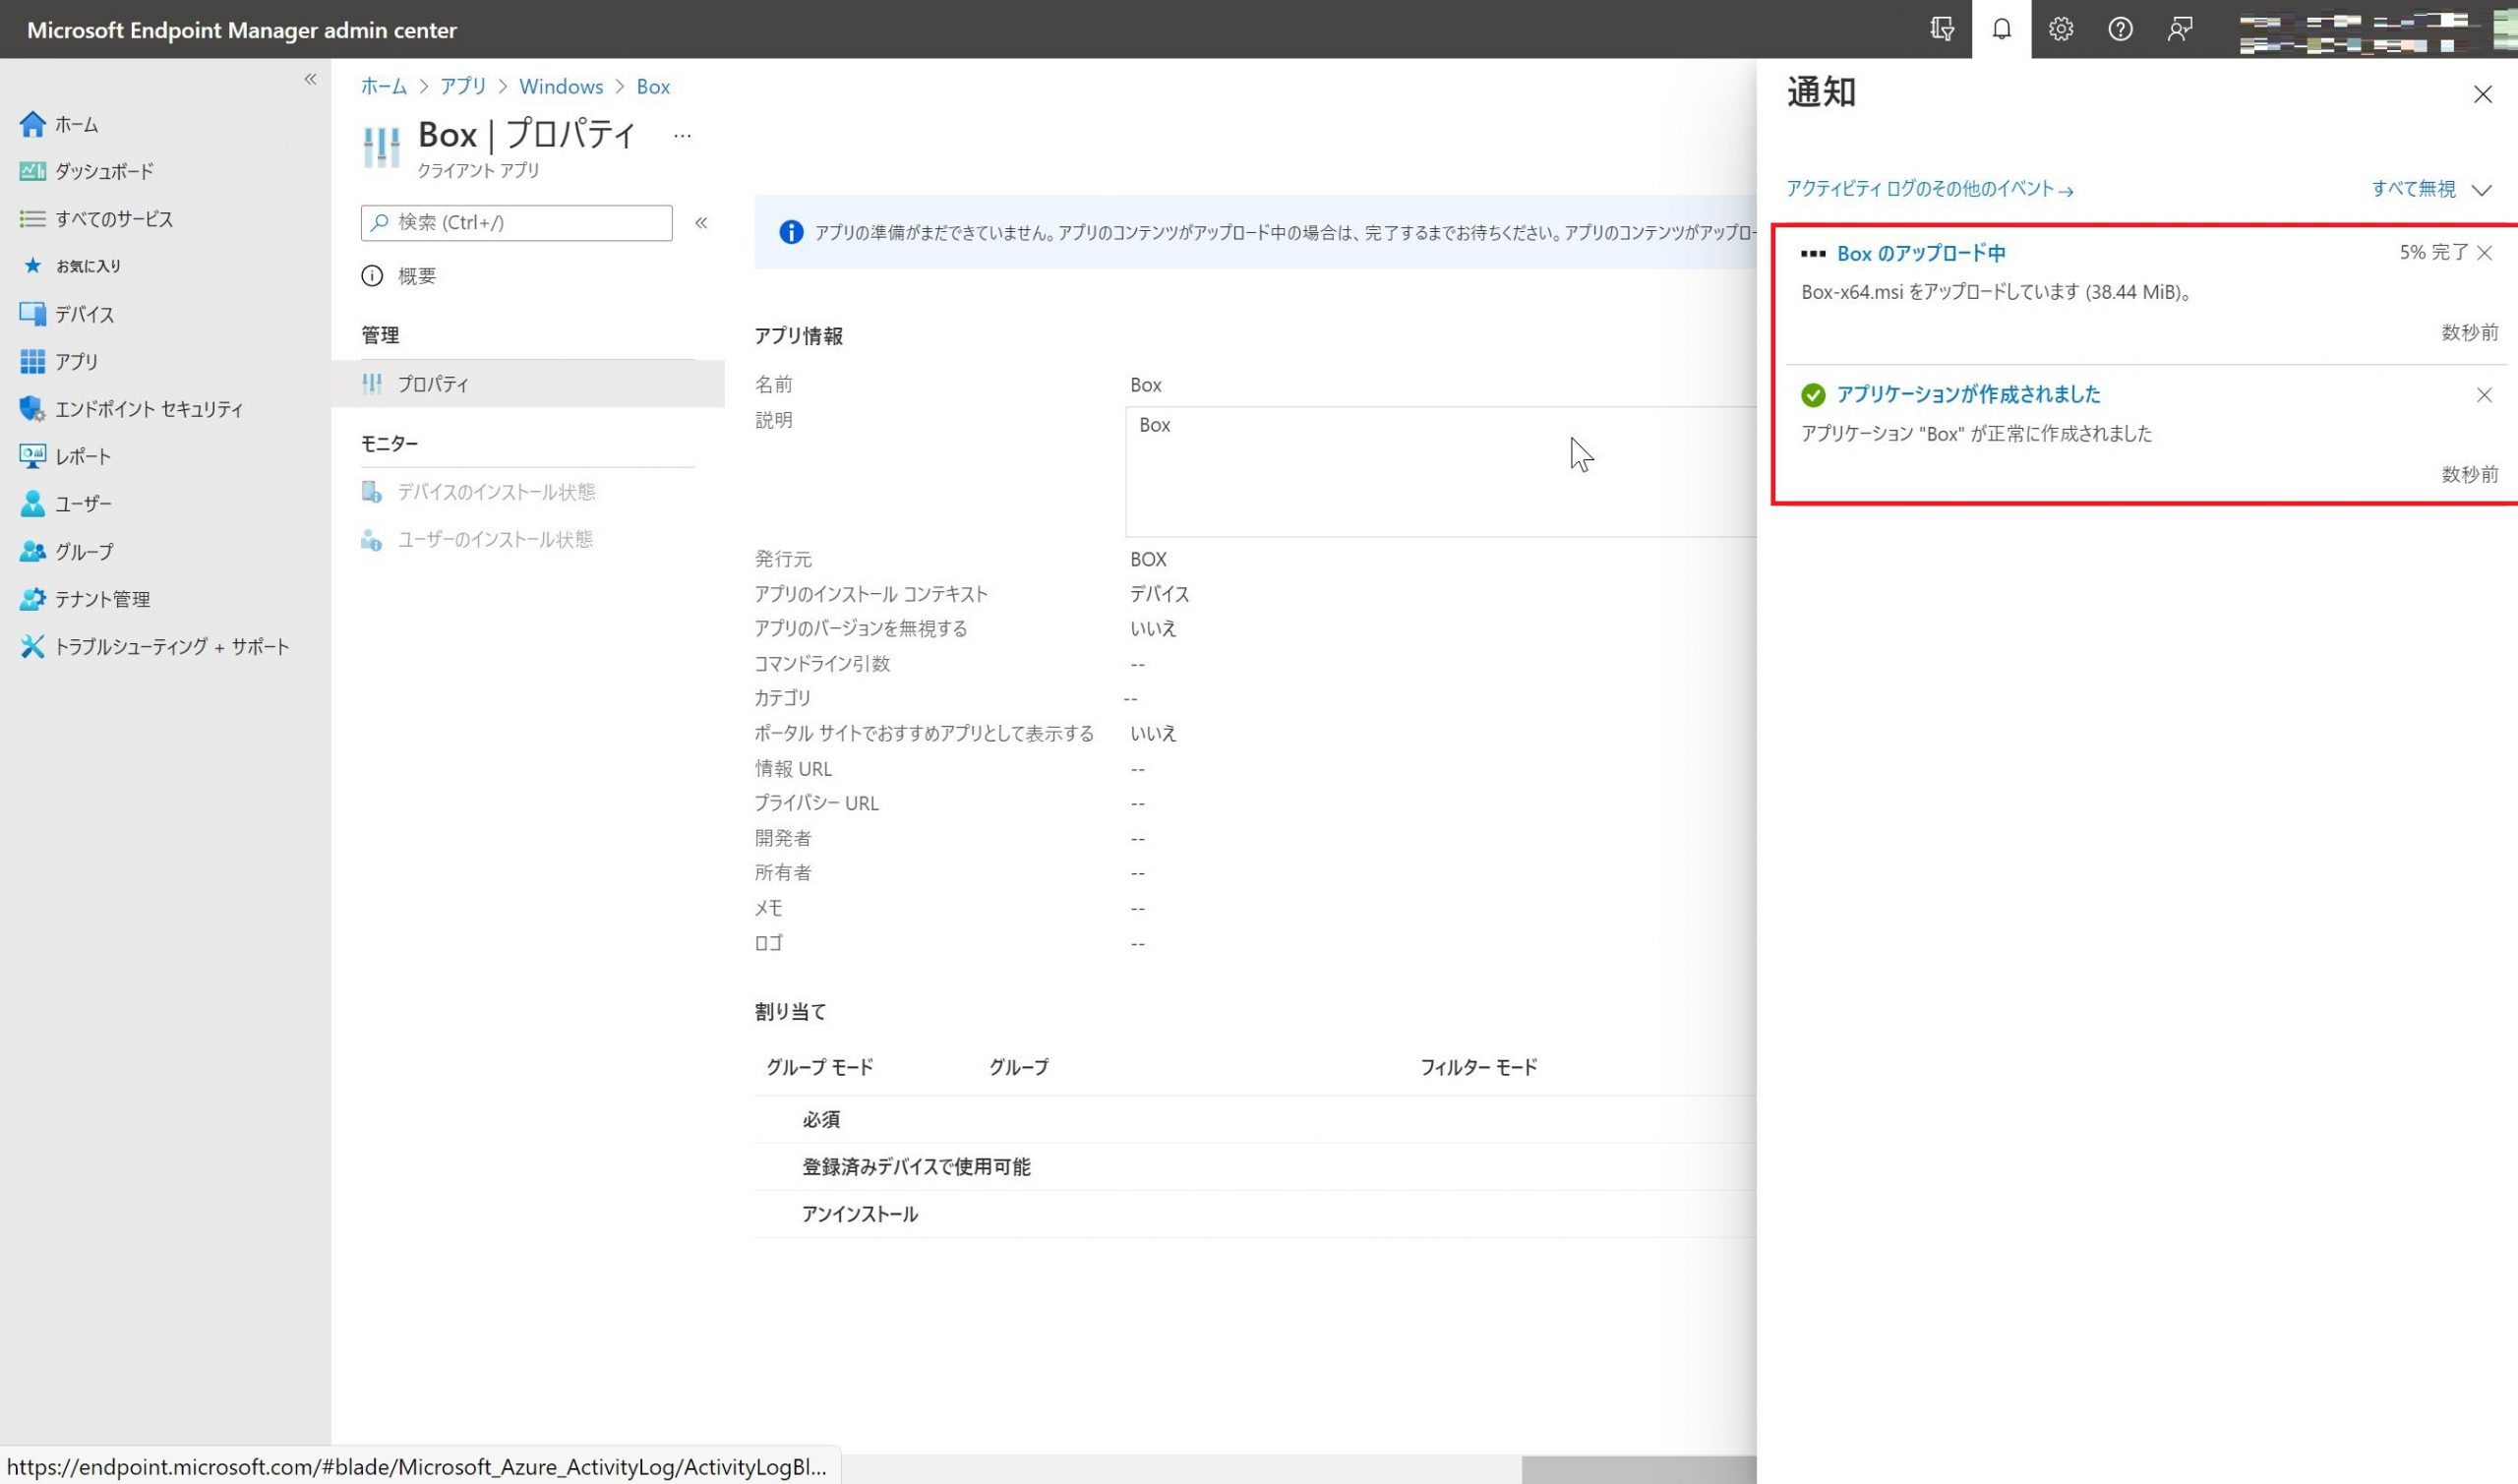The image size is (2518, 1484).
Task: Open the 概要 menu item
Action: 416,276
